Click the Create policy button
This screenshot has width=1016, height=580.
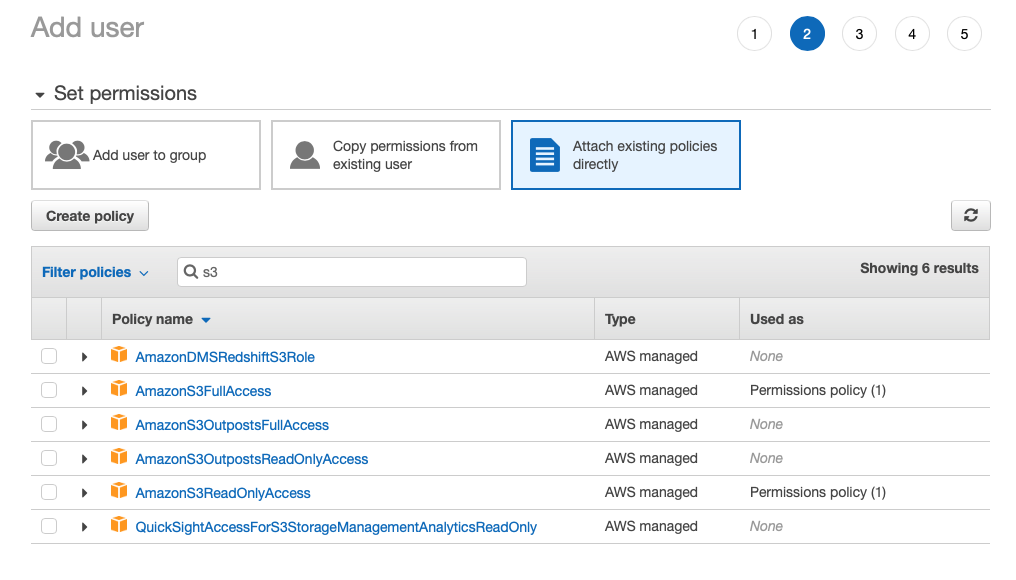pyautogui.click(x=89, y=215)
